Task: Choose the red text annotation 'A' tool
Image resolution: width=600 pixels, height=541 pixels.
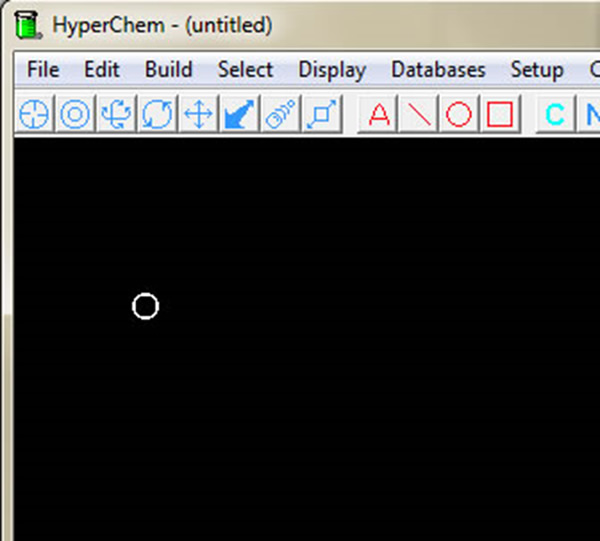Action: (378, 115)
